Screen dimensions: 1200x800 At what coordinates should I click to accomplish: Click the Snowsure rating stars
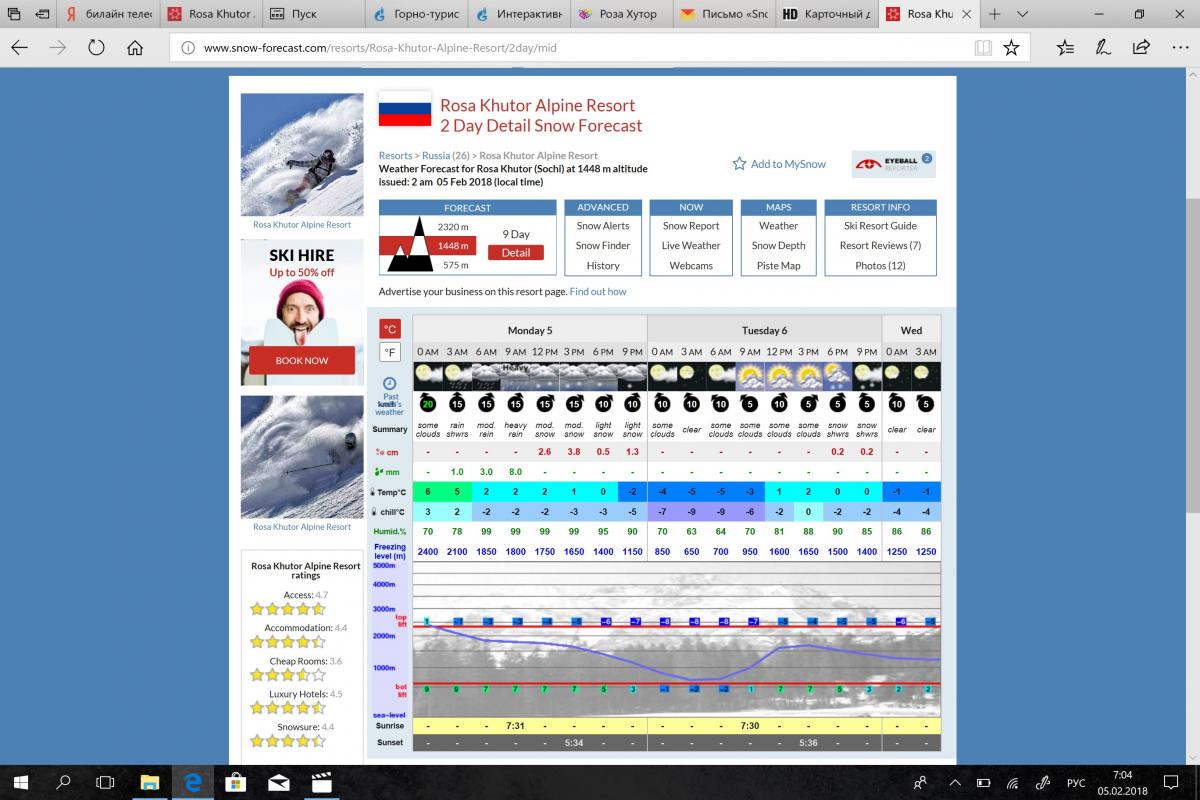point(287,741)
